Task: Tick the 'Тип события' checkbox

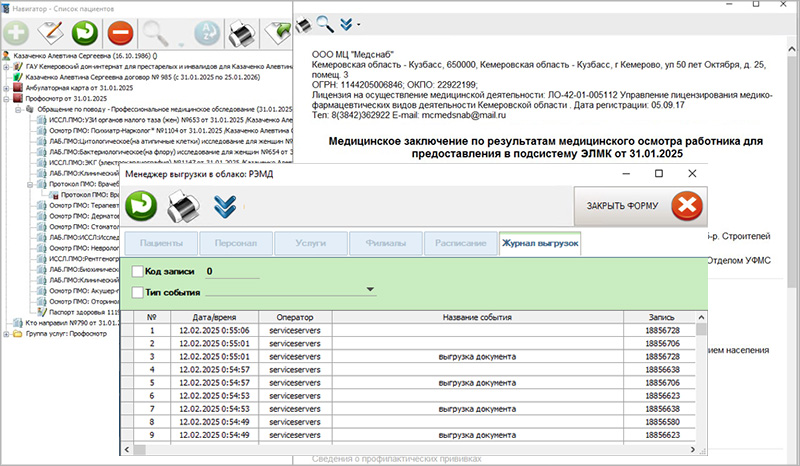Action: point(137,291)
